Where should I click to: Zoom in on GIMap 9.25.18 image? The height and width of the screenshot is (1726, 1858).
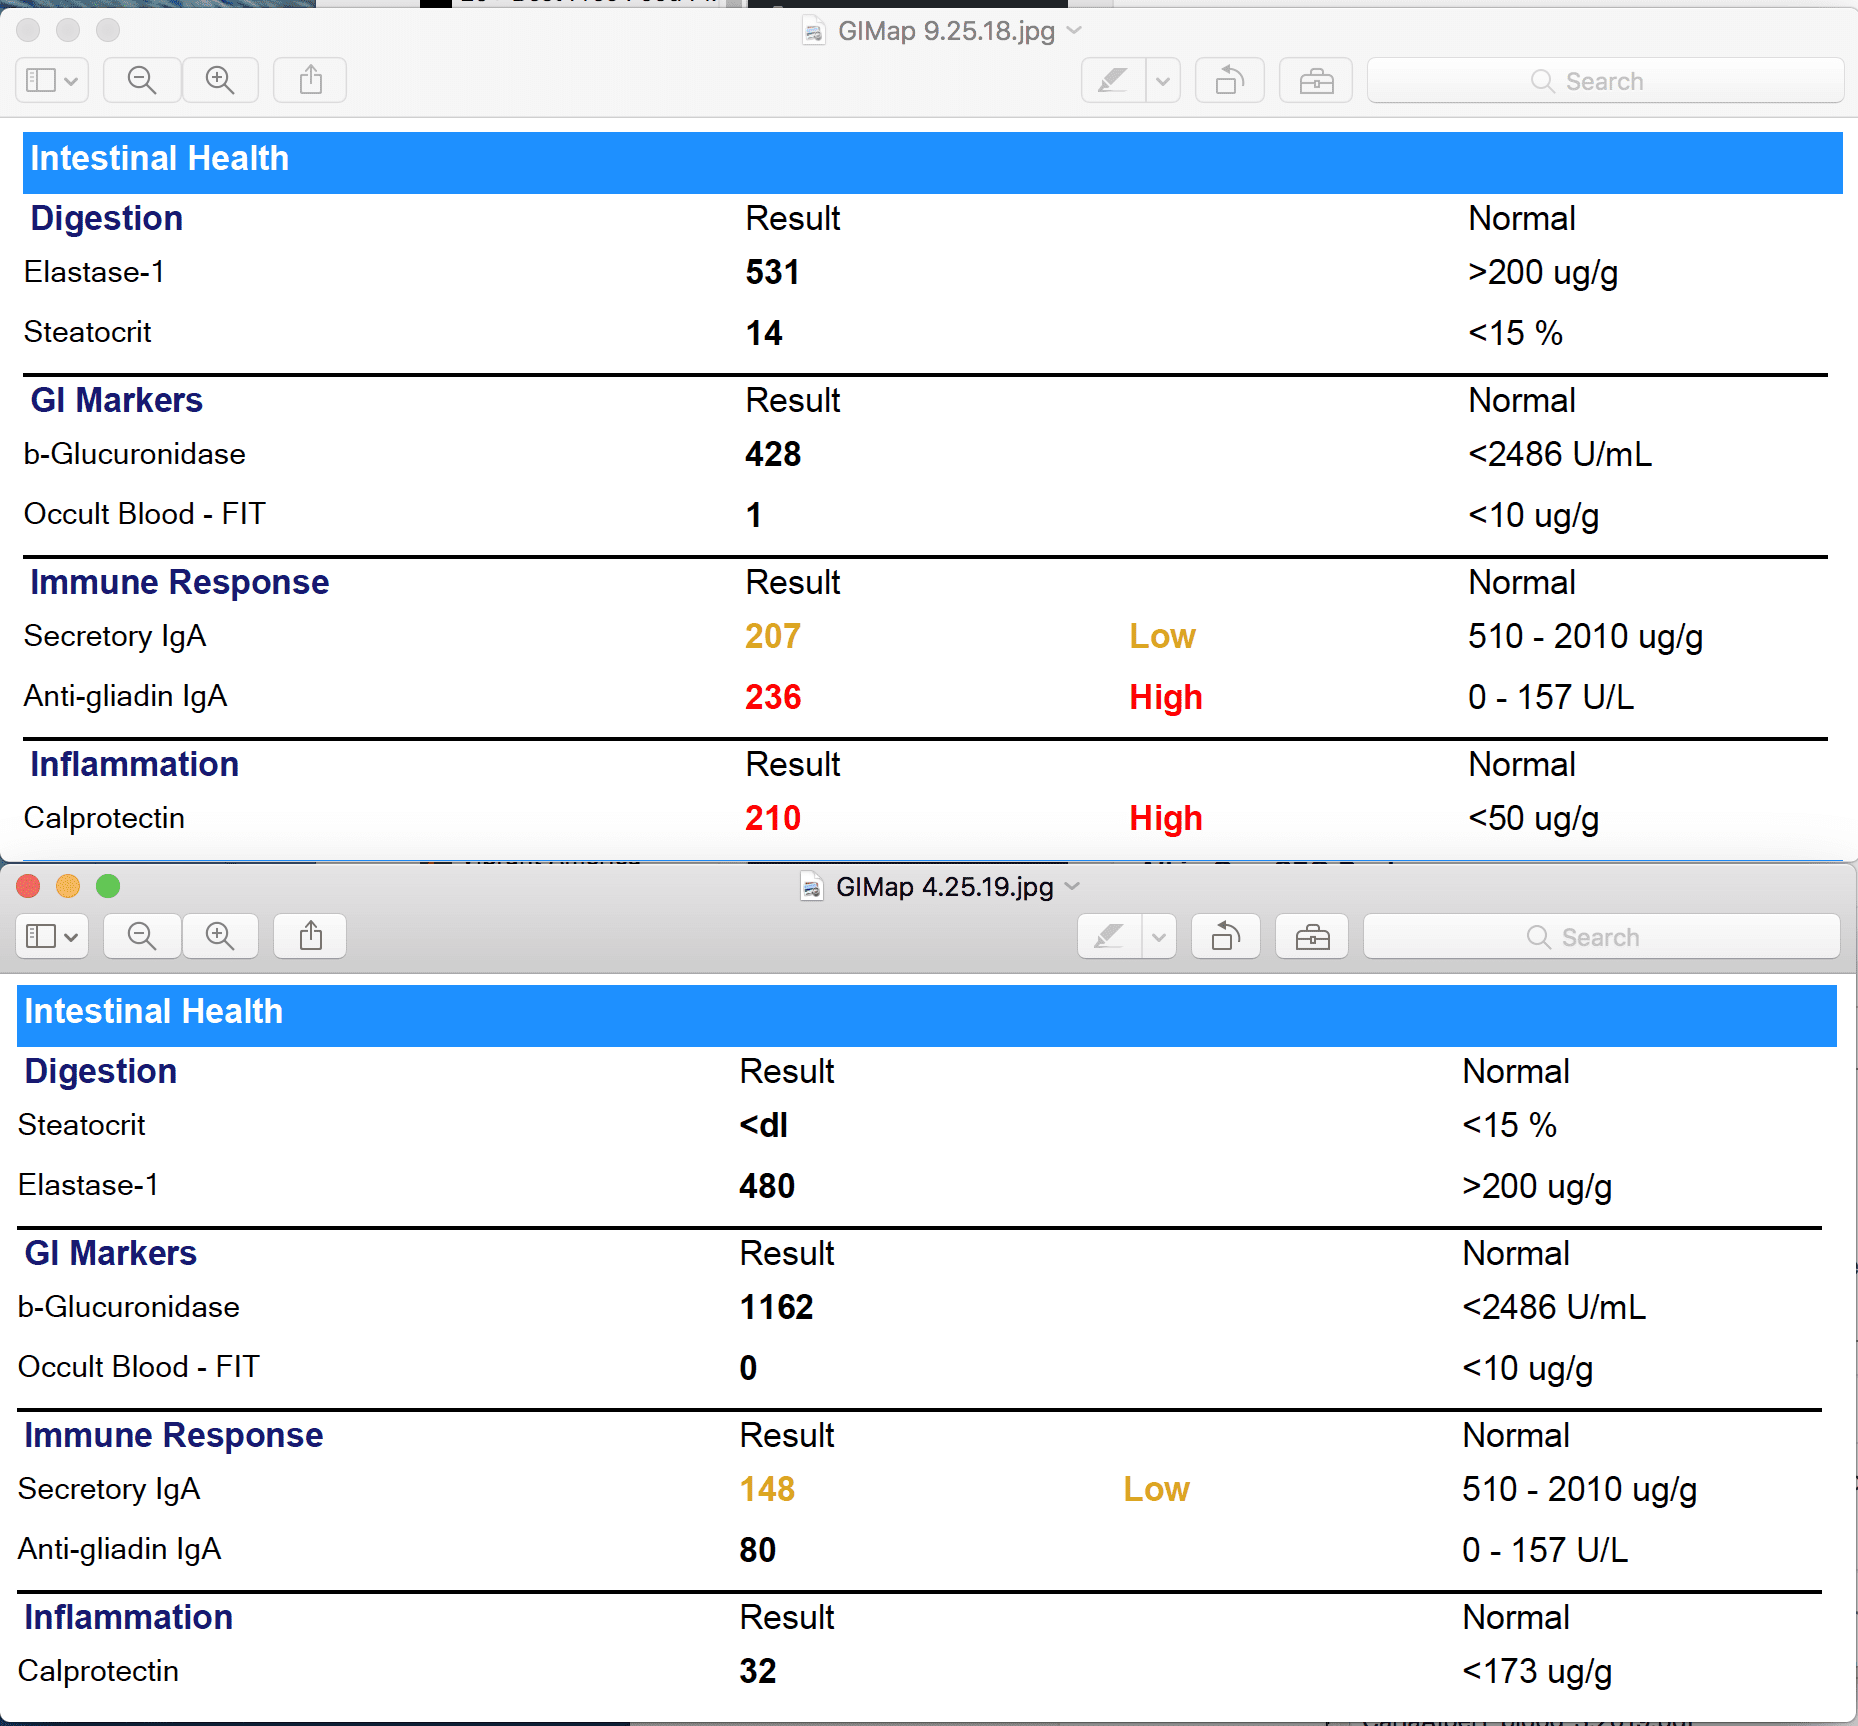pos(220,80)
